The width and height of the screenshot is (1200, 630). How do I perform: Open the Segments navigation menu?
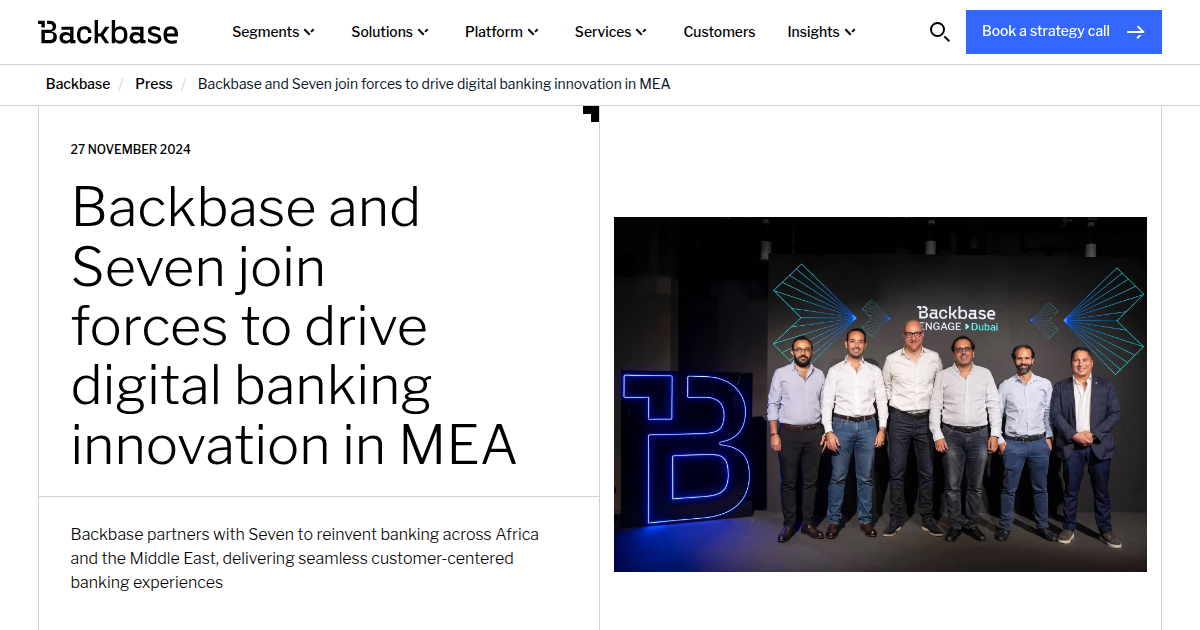266,31
